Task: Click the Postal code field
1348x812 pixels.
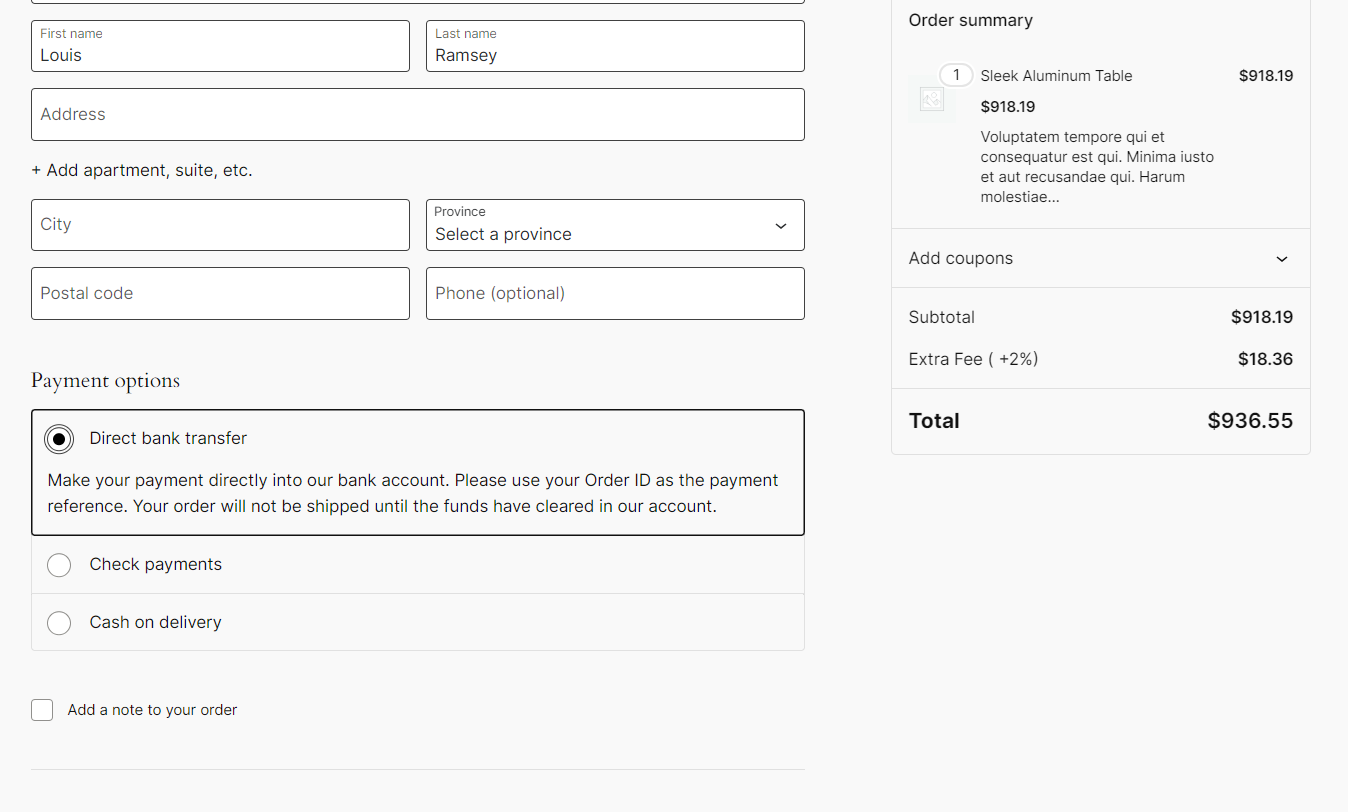Action: click(220, 294)
